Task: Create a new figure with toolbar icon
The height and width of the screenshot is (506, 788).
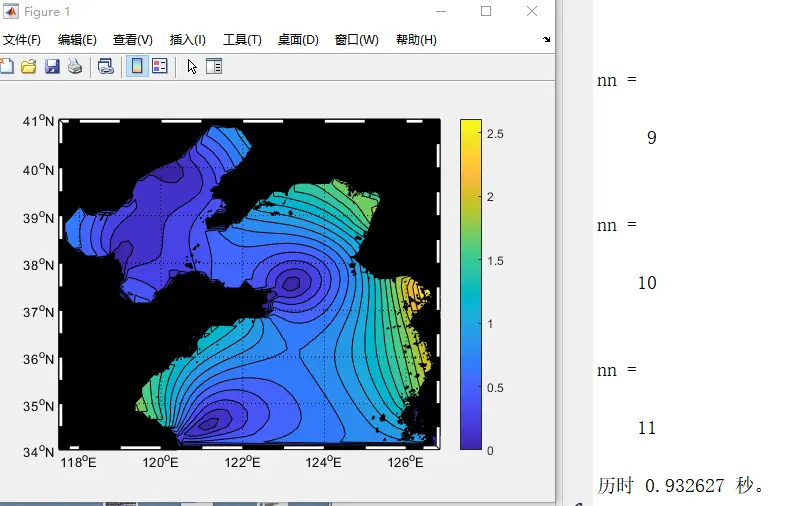Action: [7, 66]
